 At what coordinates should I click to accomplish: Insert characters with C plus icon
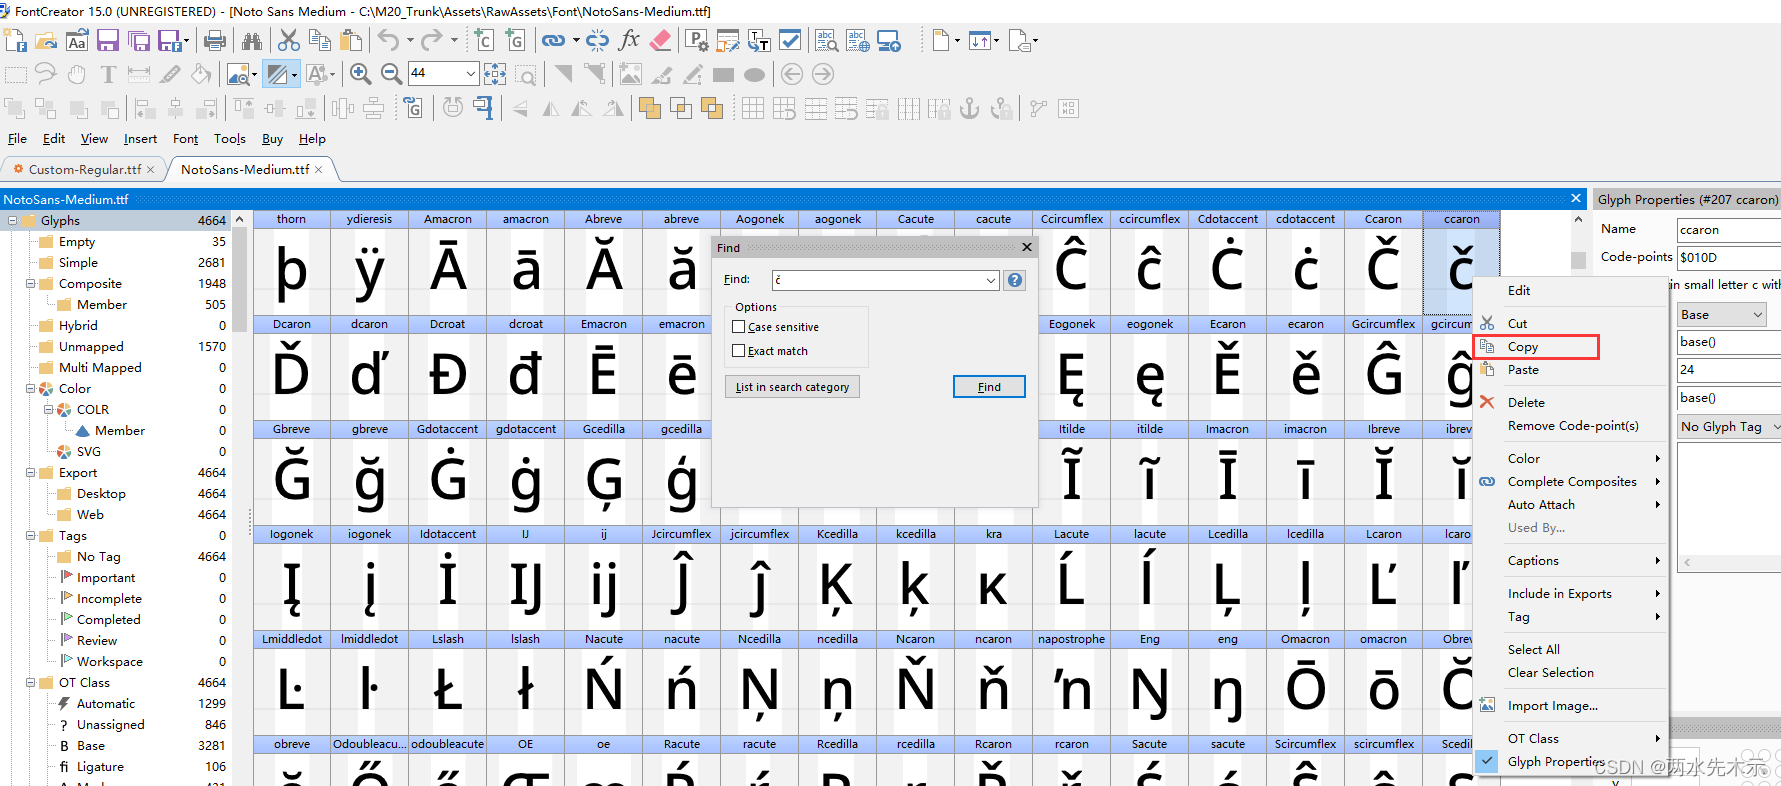tap(484, 41)
